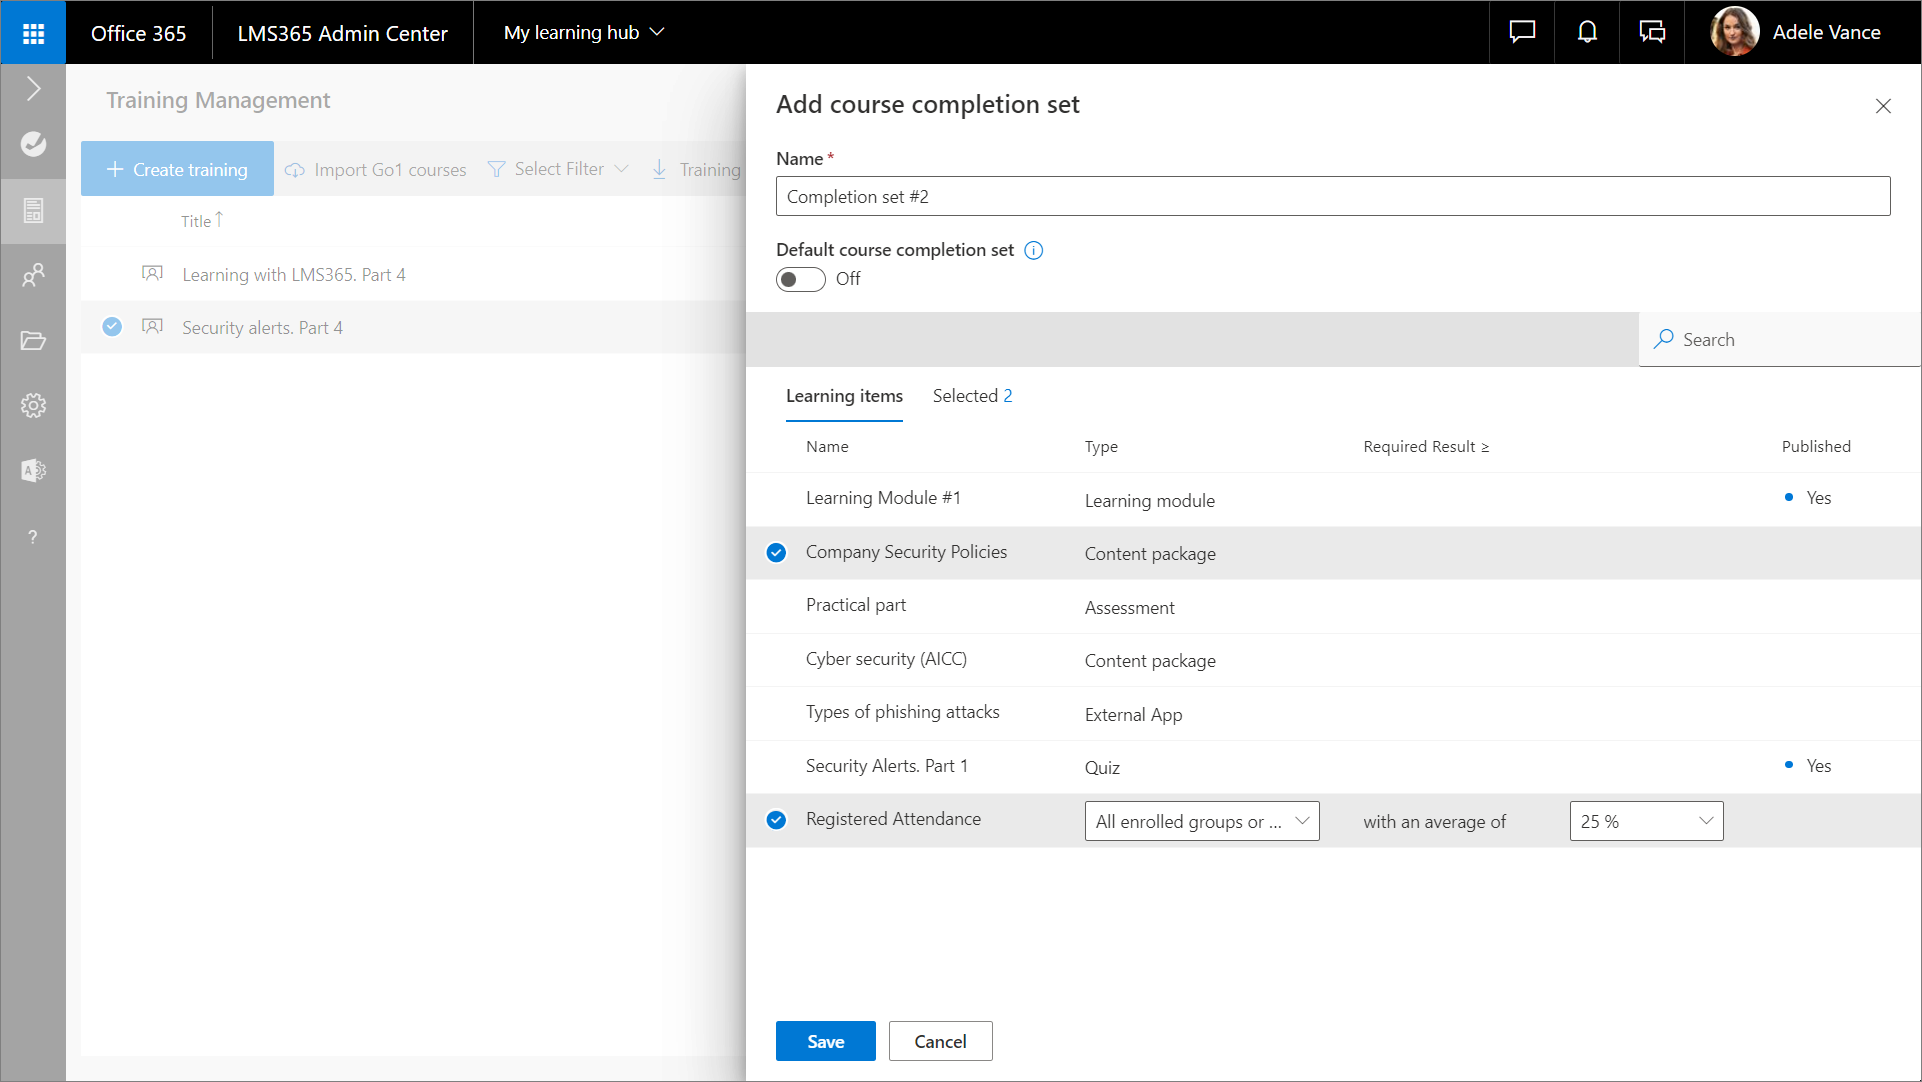Expand the My learning hub menu

[x=583, y=33]
